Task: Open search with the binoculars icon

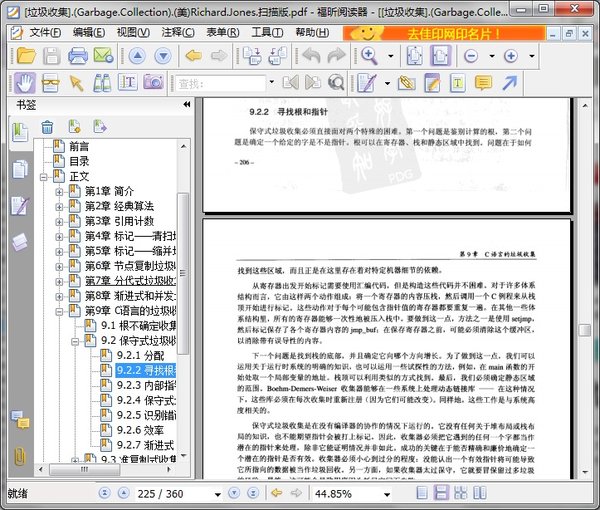Action: pyautogui.click(x=102, y=83)
